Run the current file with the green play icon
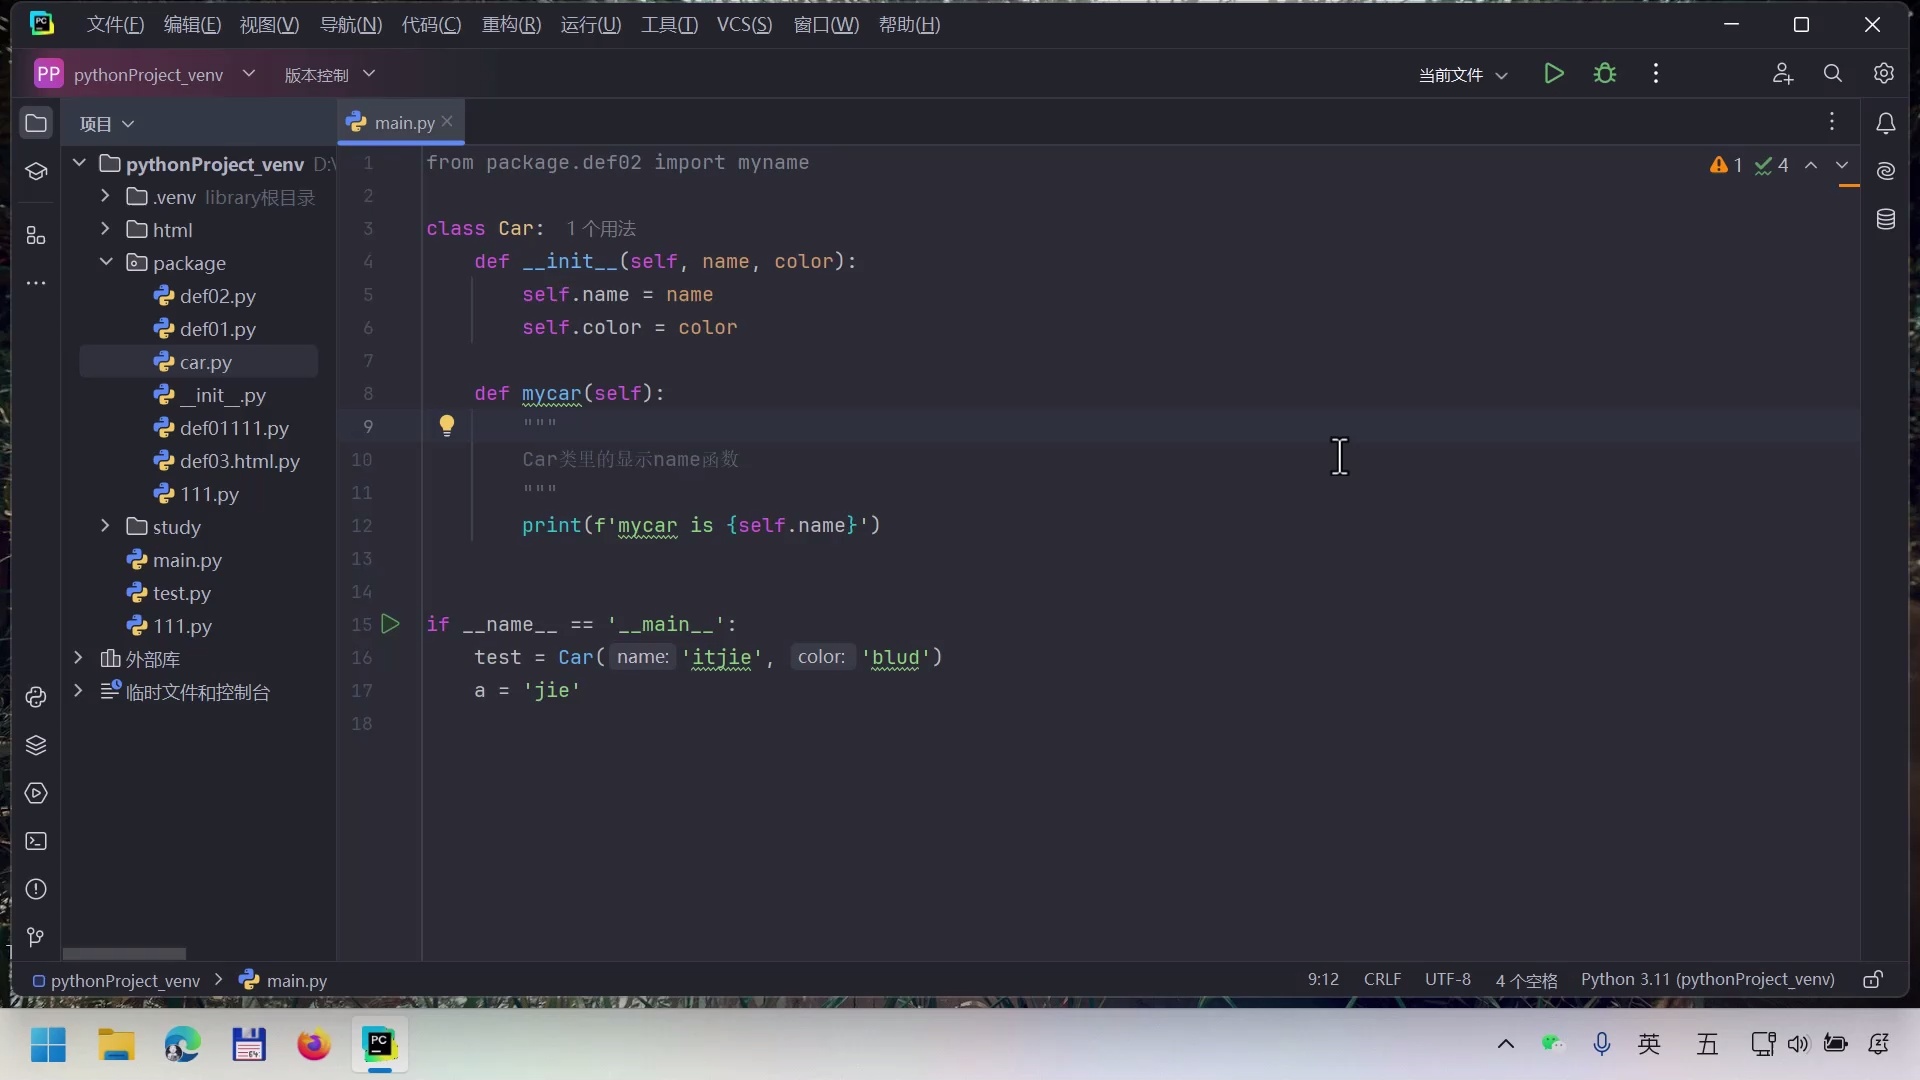The width and height of the screenshot is (1920, 1080). (1554, 73)
